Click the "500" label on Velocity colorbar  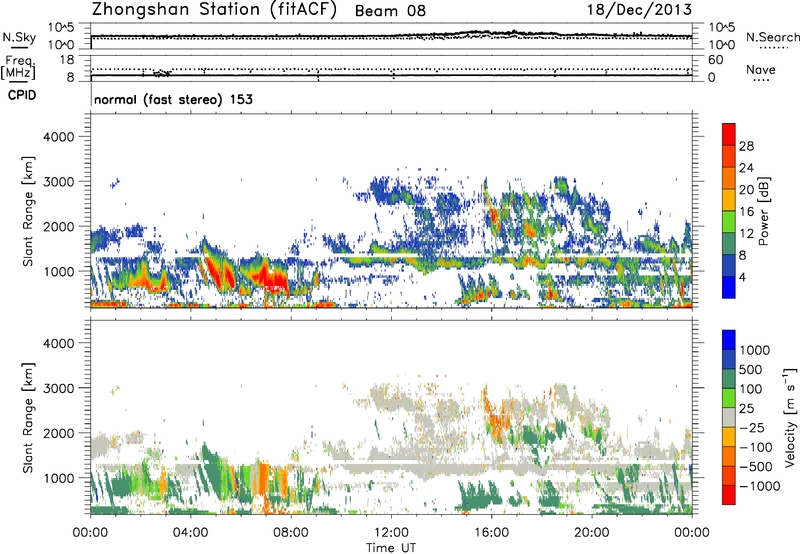751,369
